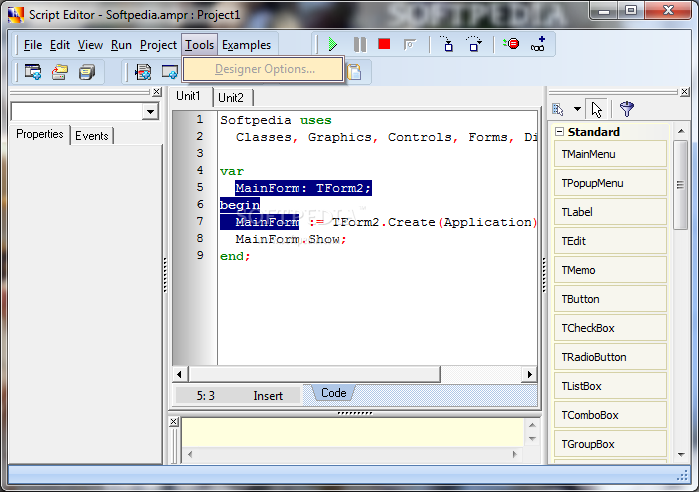699x492 pixels.
Task: Add a watch with the glasses icon
Action: (x=538, y=44)
